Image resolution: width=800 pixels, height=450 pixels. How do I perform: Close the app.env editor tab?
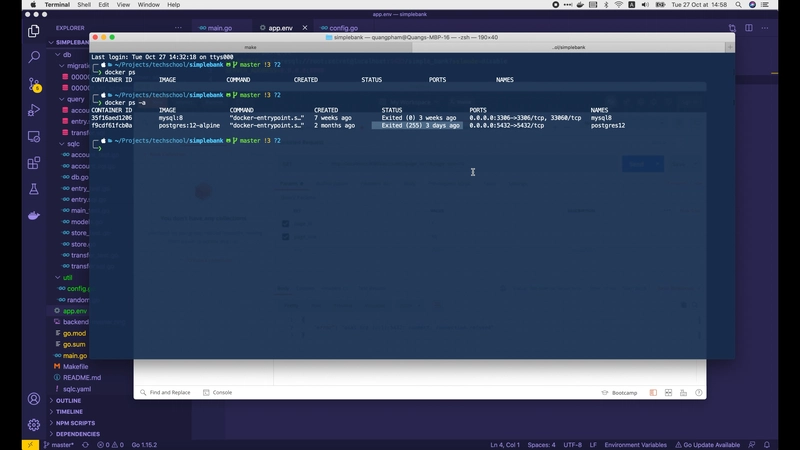(x=305, y=28)
